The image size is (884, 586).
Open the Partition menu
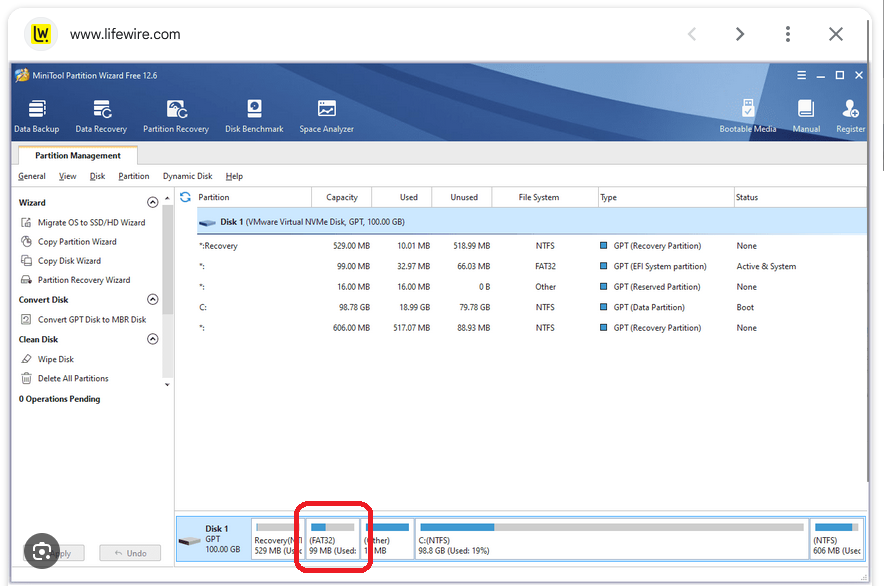(134, 177)
